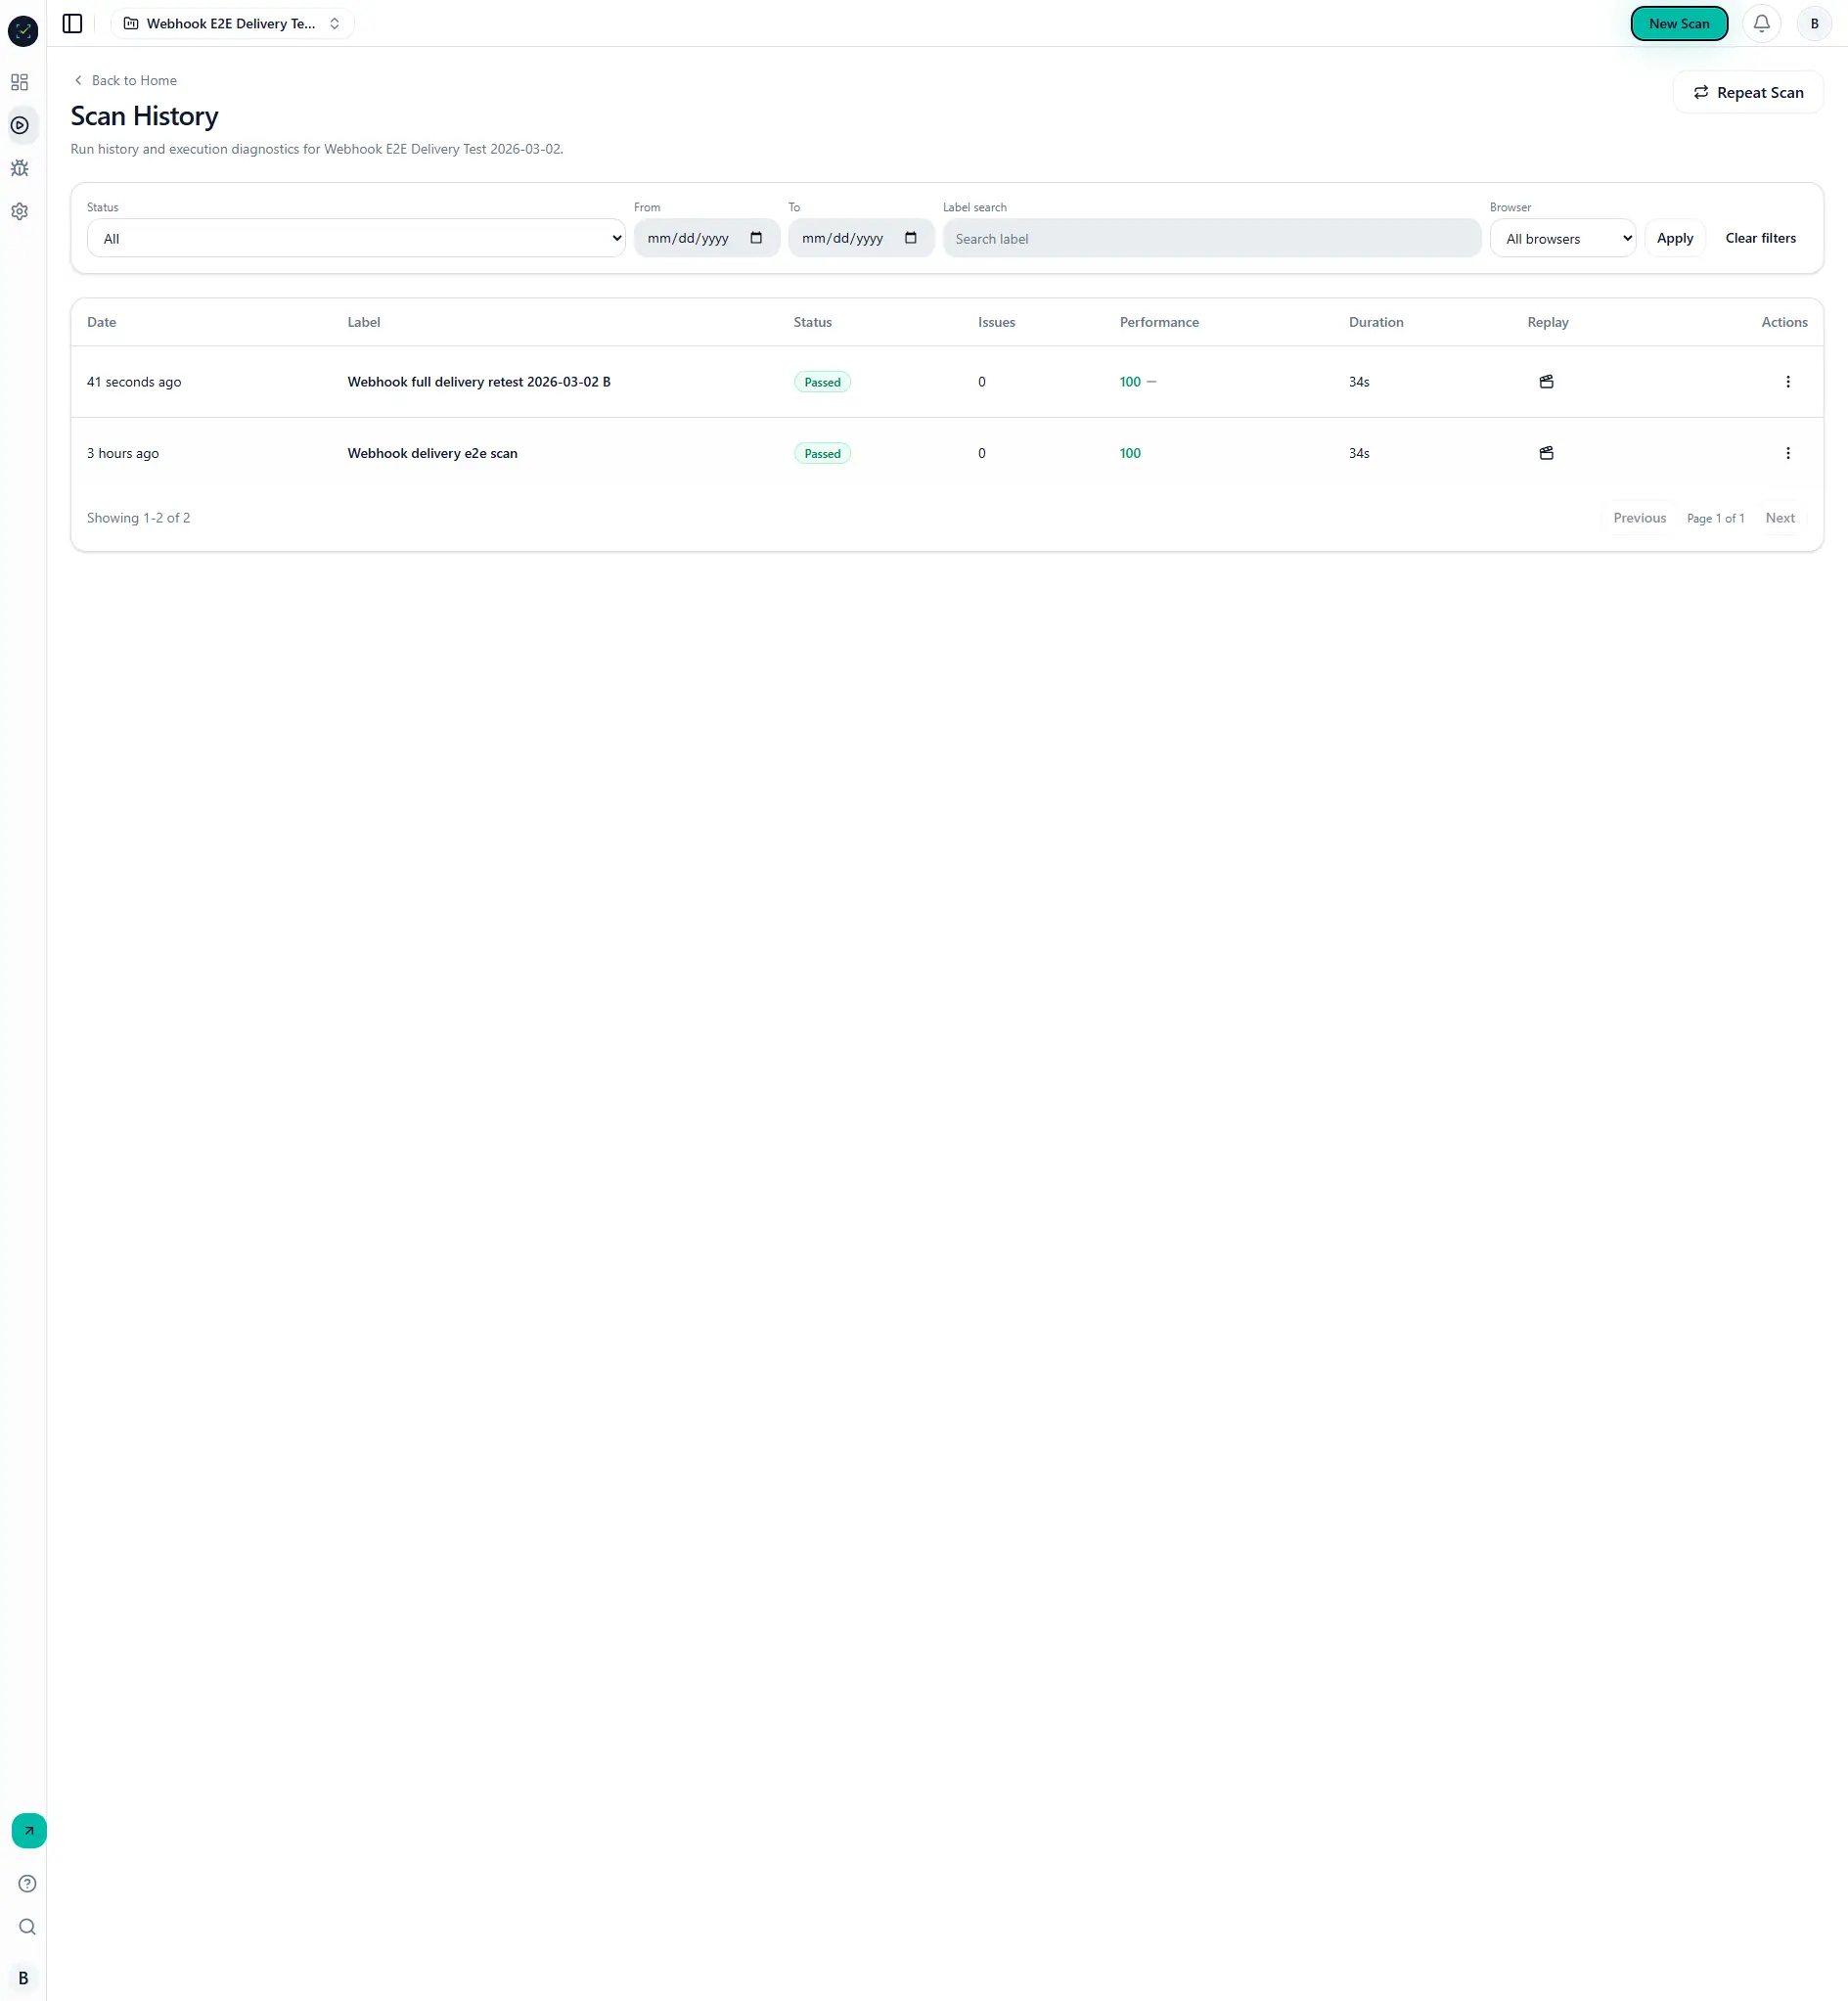Open the bug/issues panel icon
The image size is (1848, 2001).
click(x=19, y=168)
